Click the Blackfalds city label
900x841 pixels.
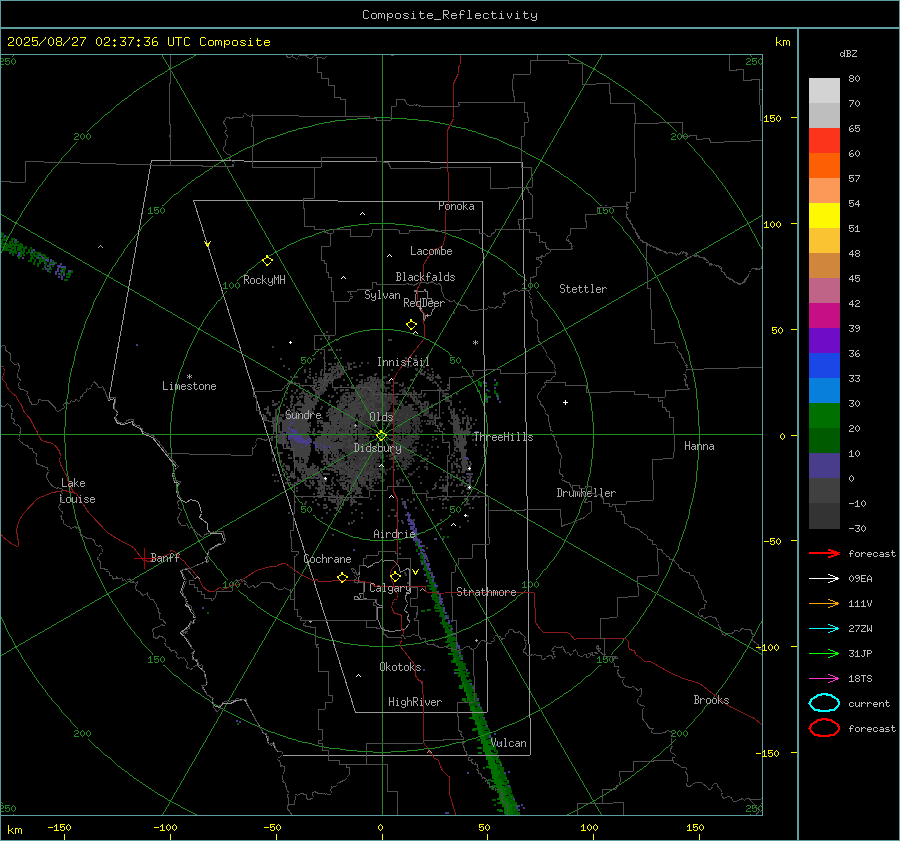425,277
